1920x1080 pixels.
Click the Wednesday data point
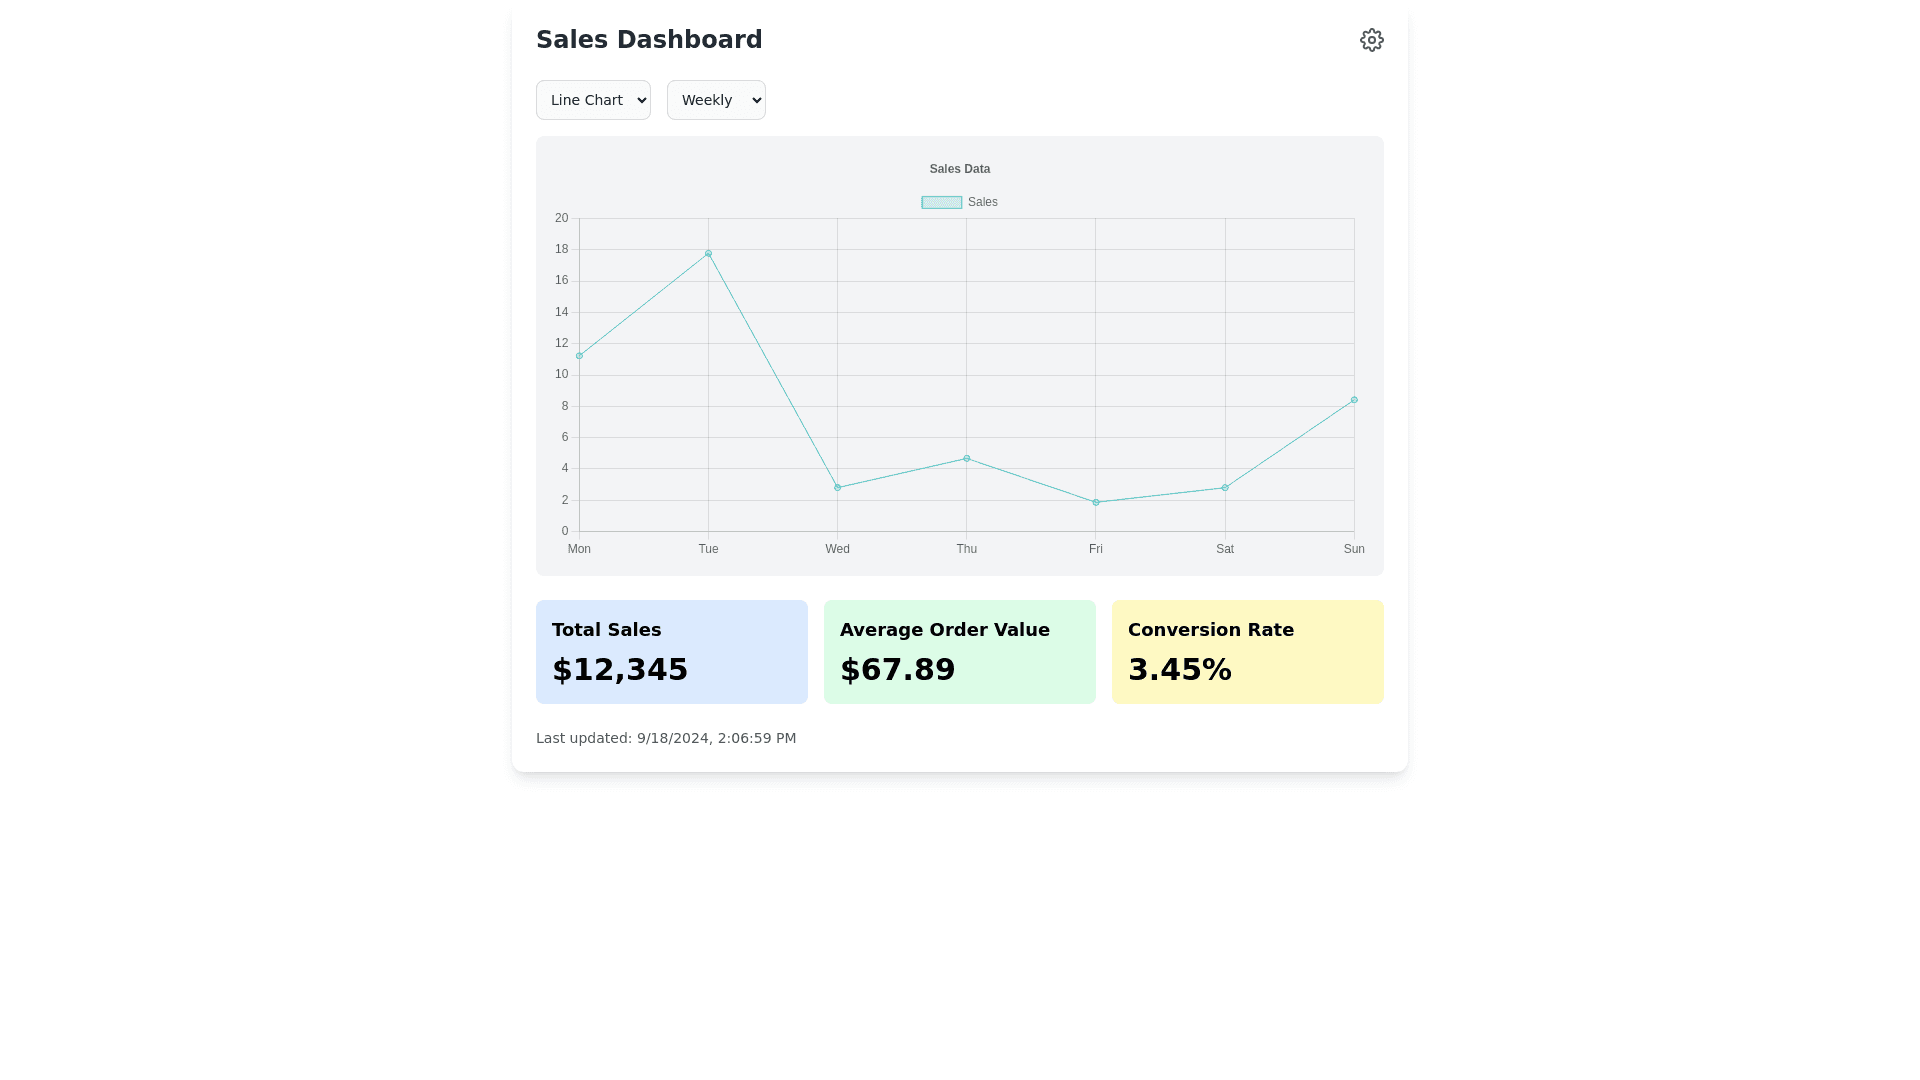[x=838, y=488]
